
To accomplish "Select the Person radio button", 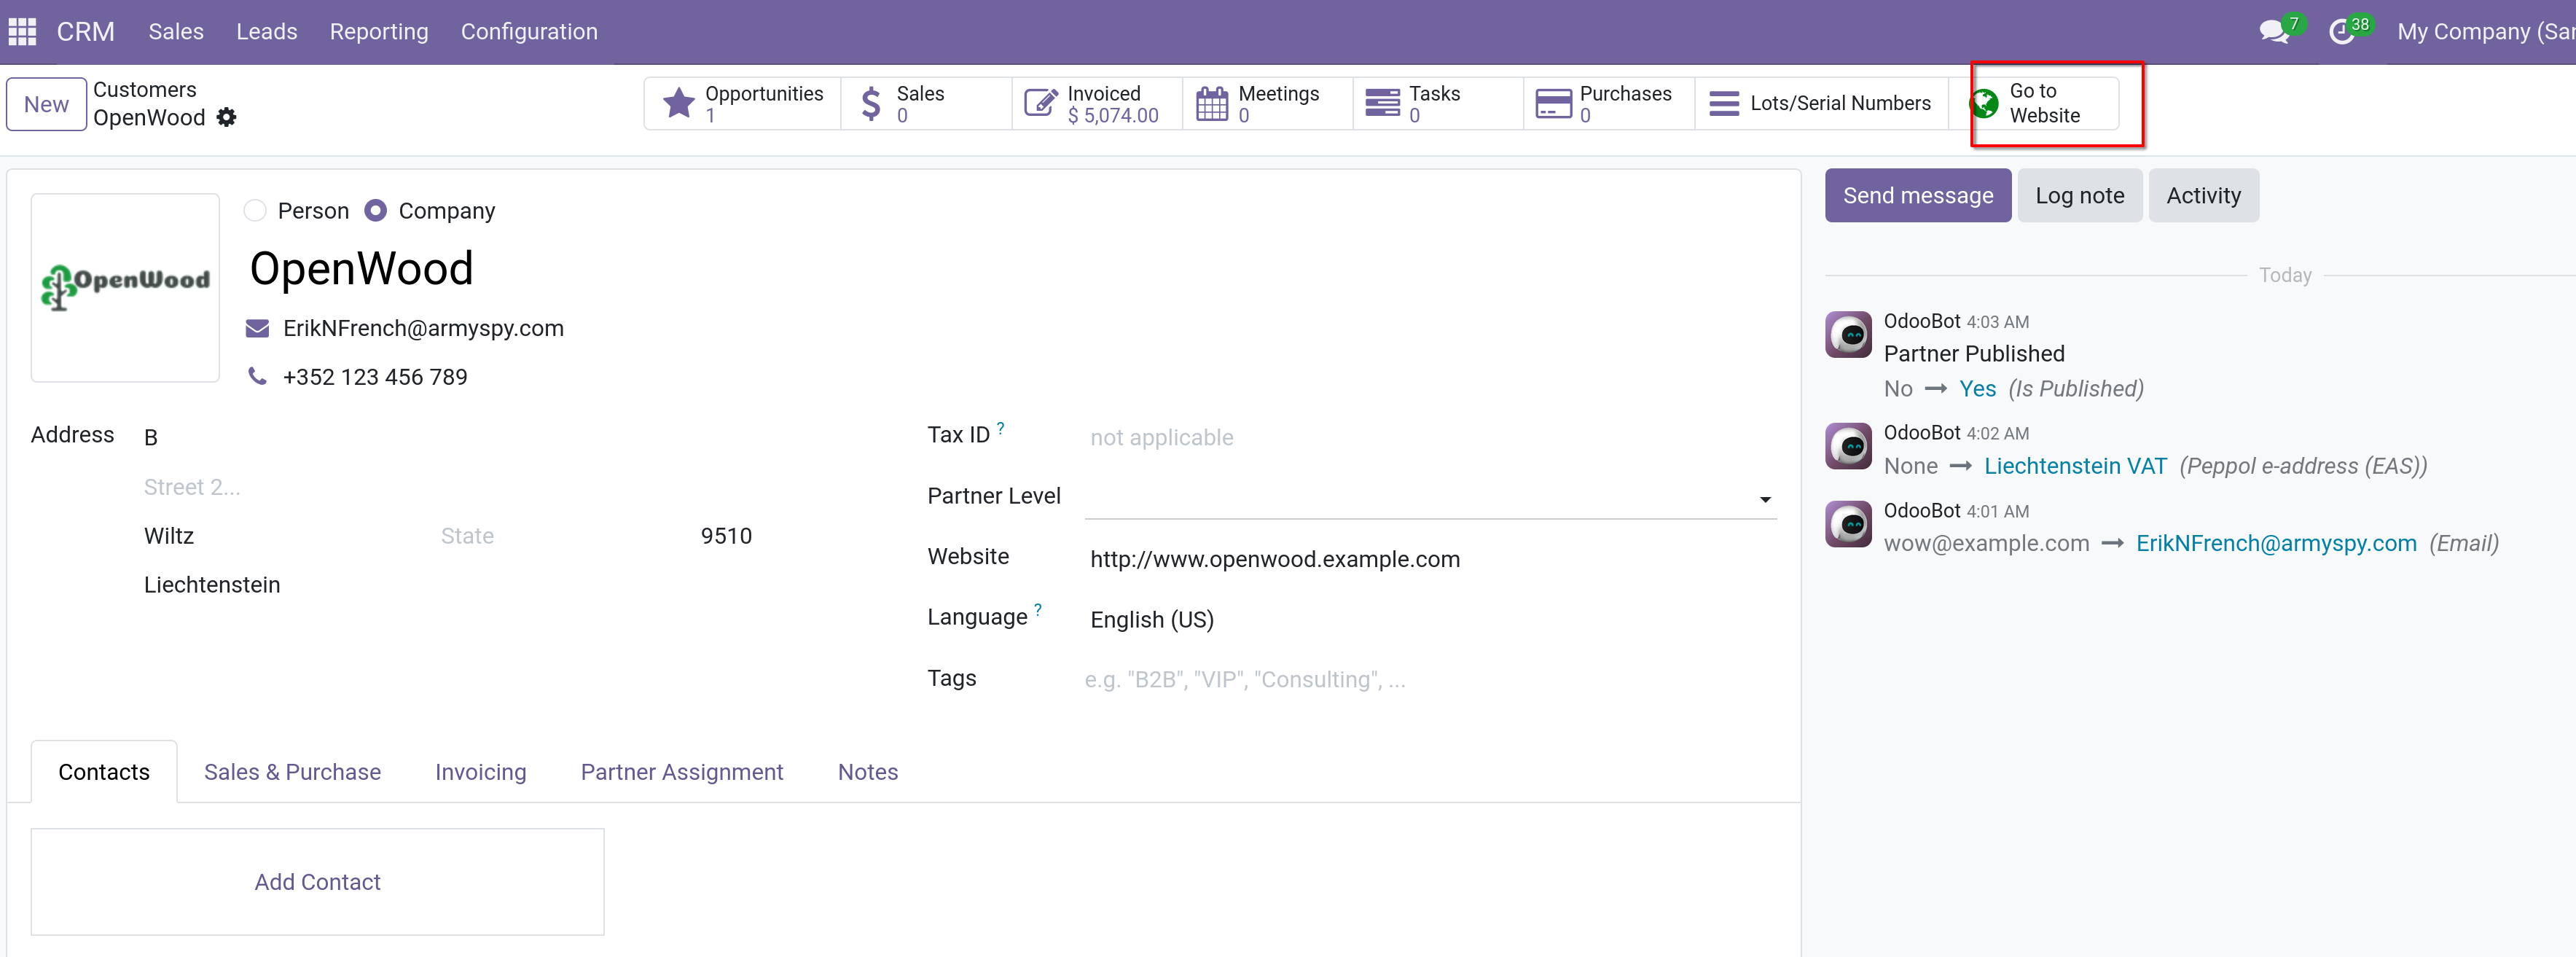I will [x=255, y=211].
